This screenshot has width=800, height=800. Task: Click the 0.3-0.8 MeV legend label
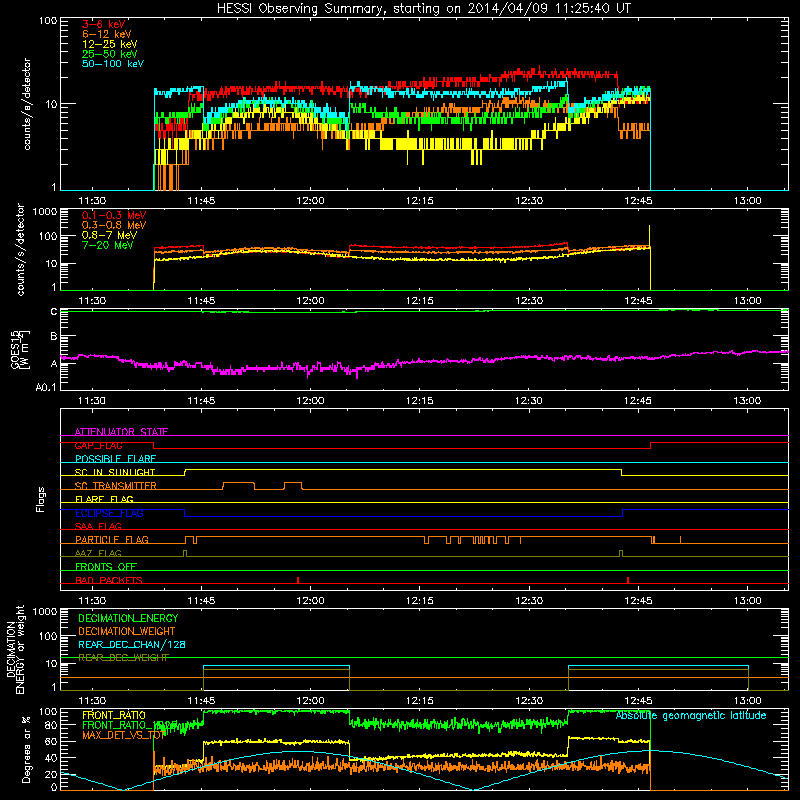pyautogui.click(x=114, y=225)
